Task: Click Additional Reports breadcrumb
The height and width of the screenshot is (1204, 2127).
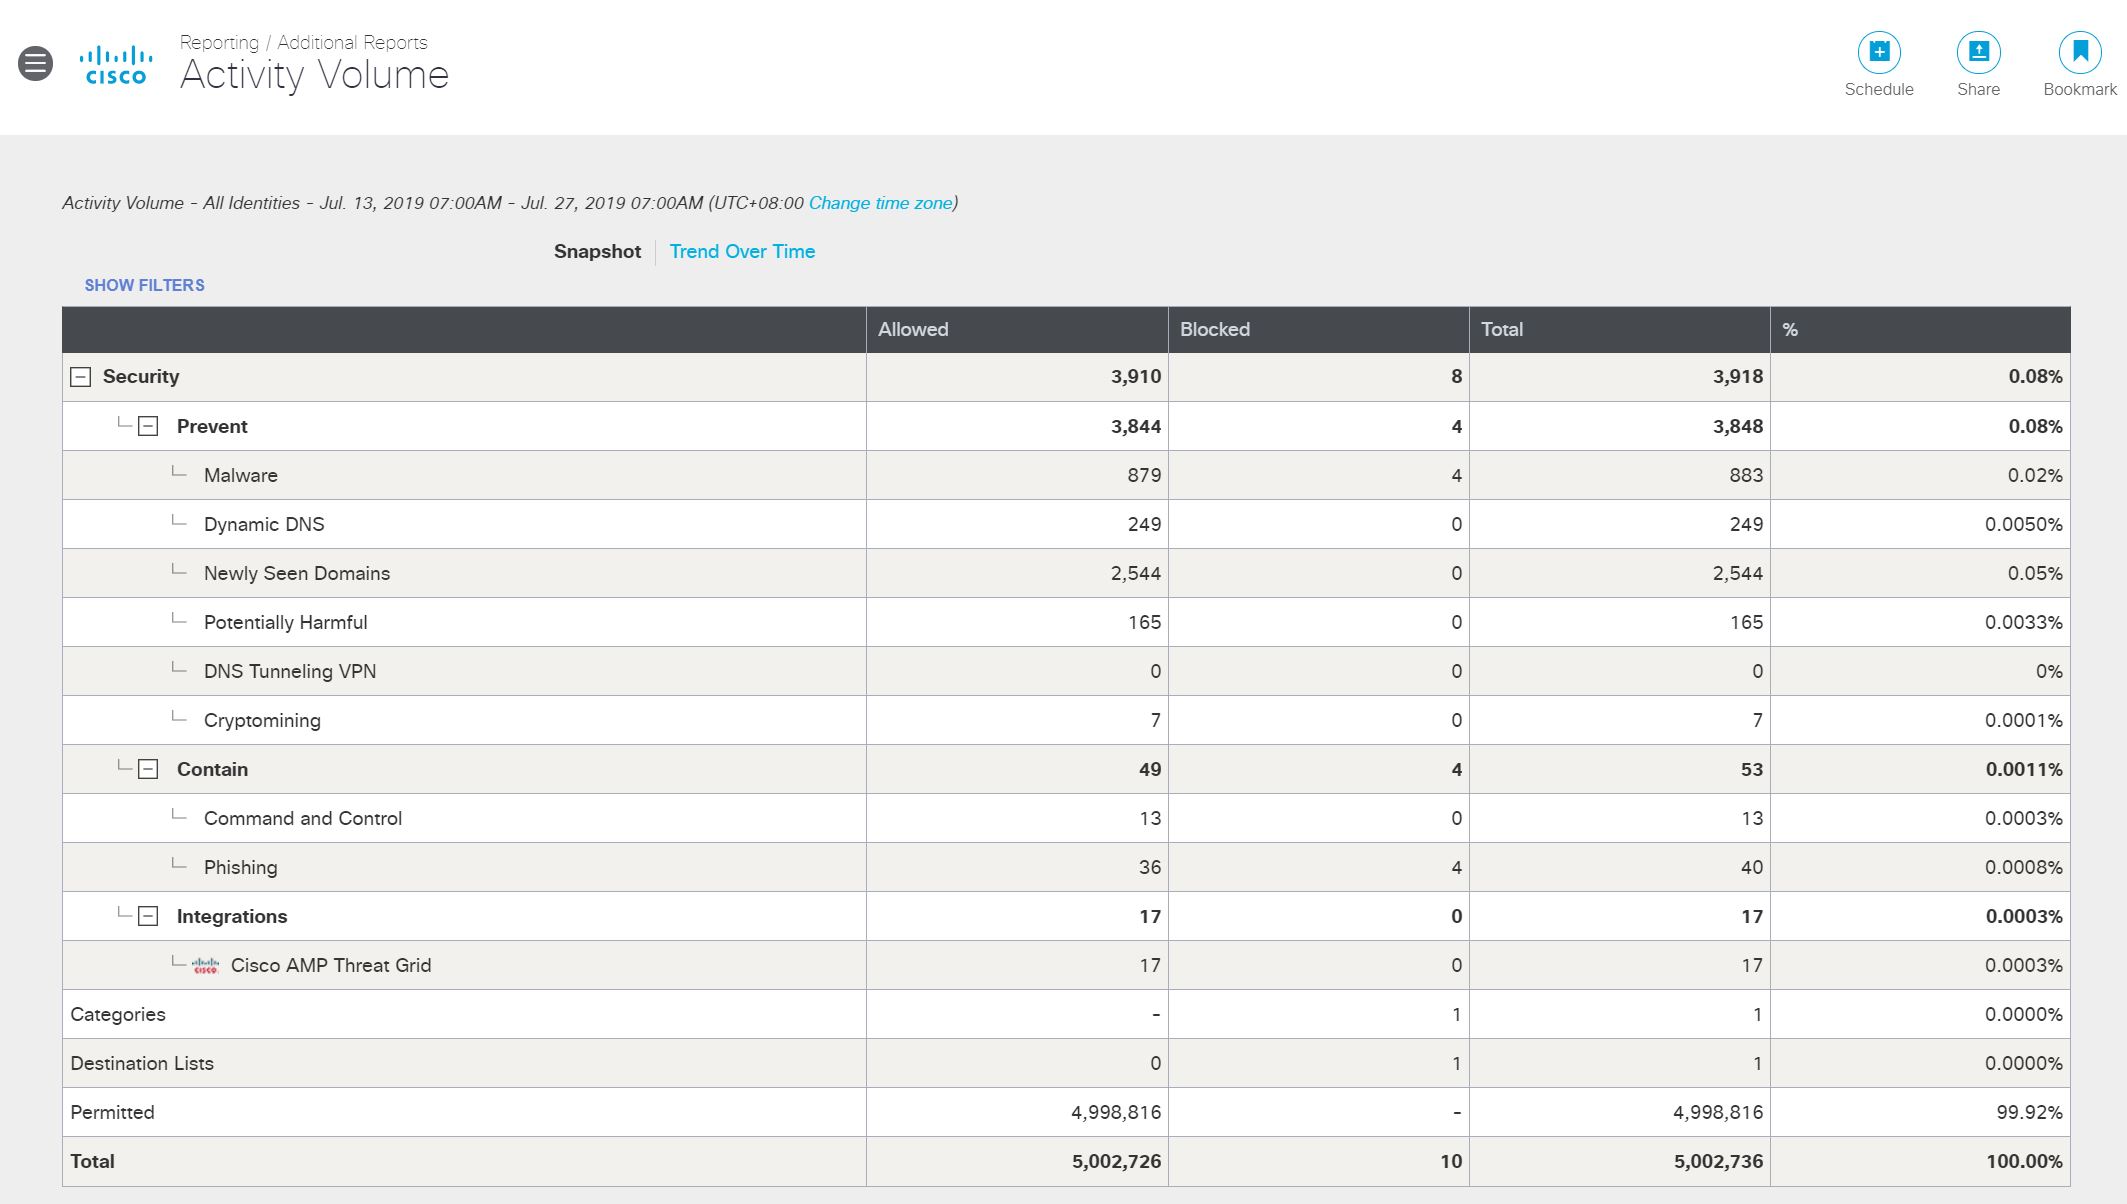Action: coord(352,42)
